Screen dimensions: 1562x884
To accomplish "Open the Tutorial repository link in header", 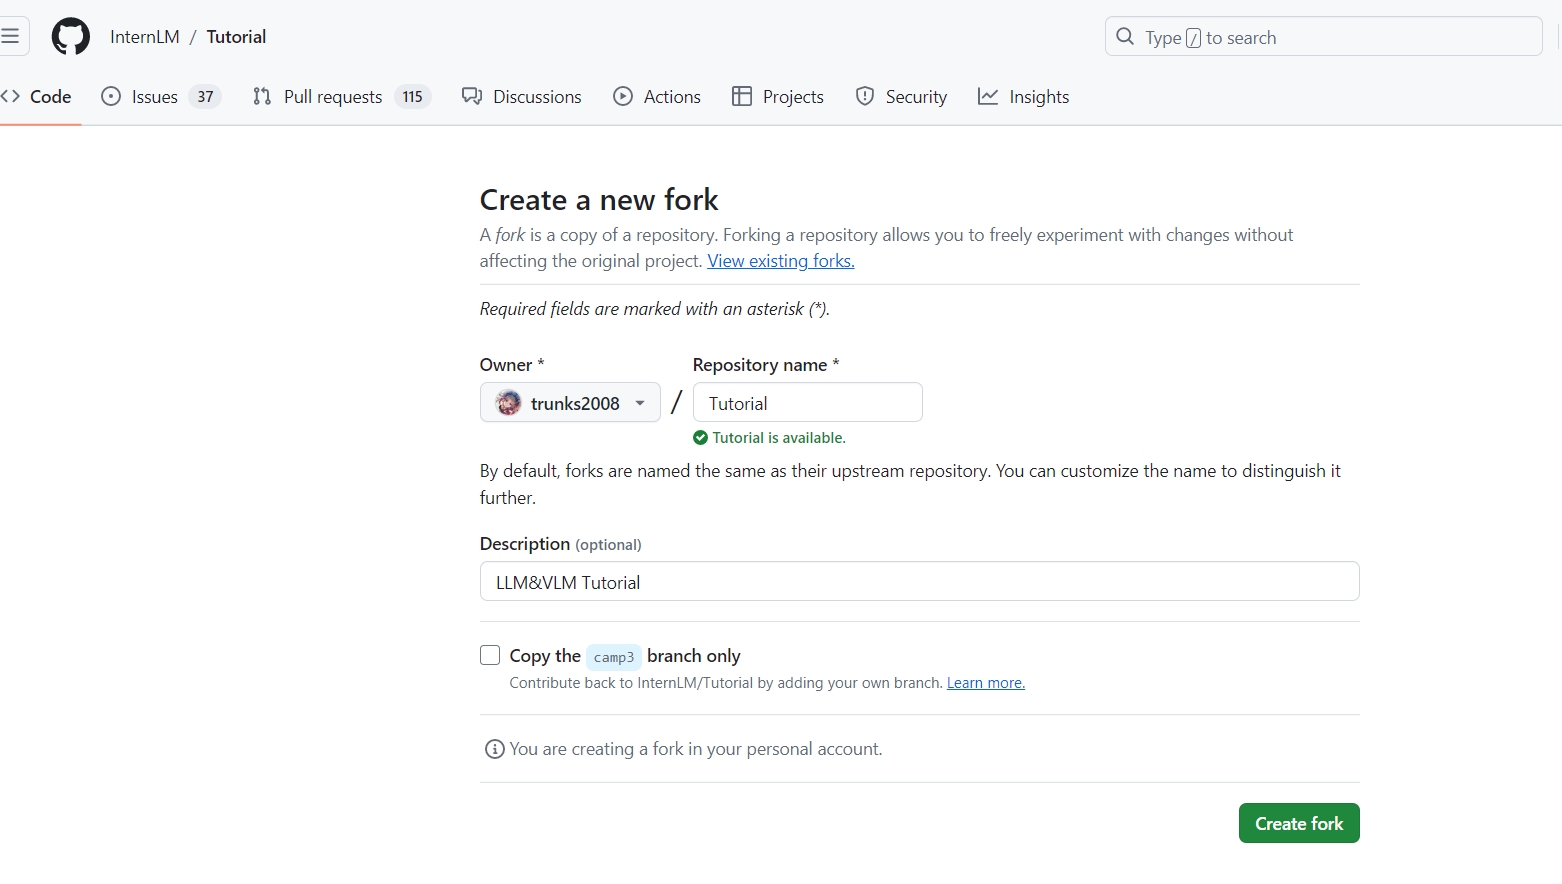I will click(236, 37).
